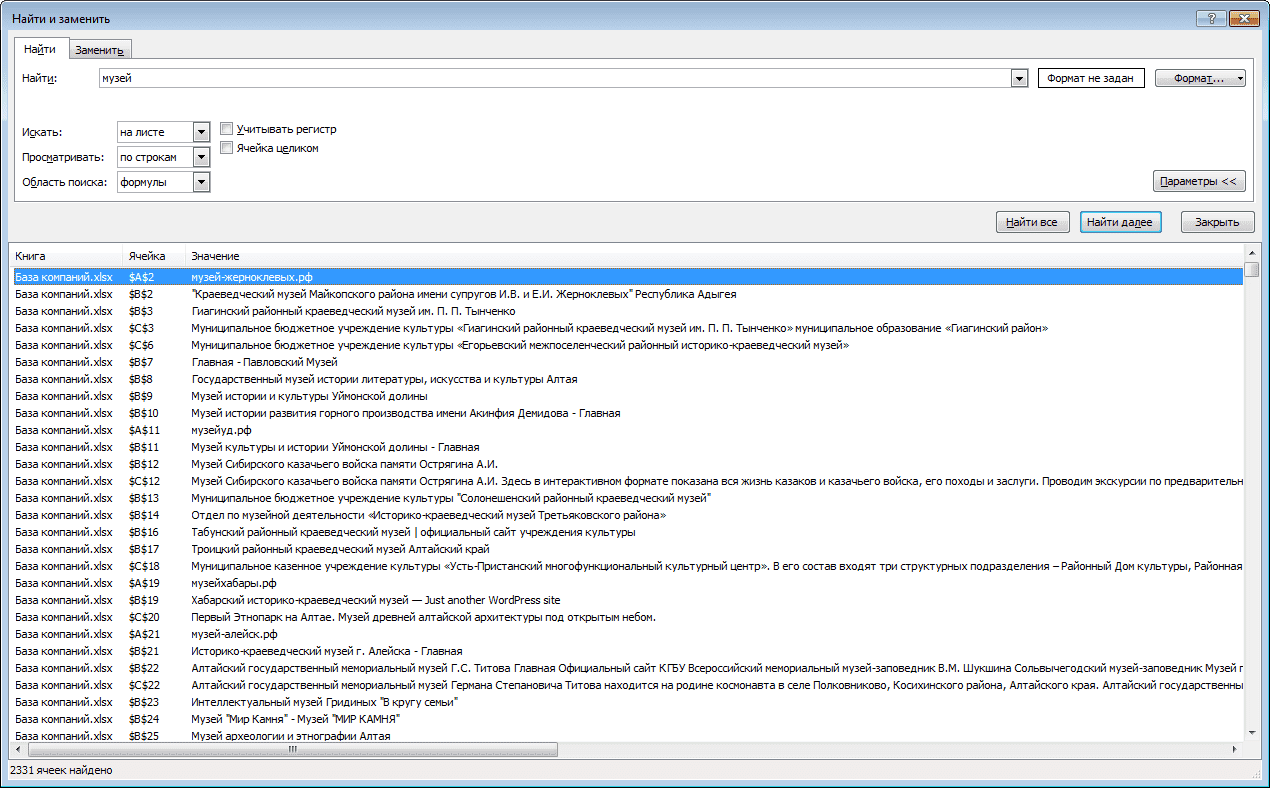Viewport: 1270px width, 788px height.
Task: Click the horizontal scrollbar left arrow
Action: 20,749
